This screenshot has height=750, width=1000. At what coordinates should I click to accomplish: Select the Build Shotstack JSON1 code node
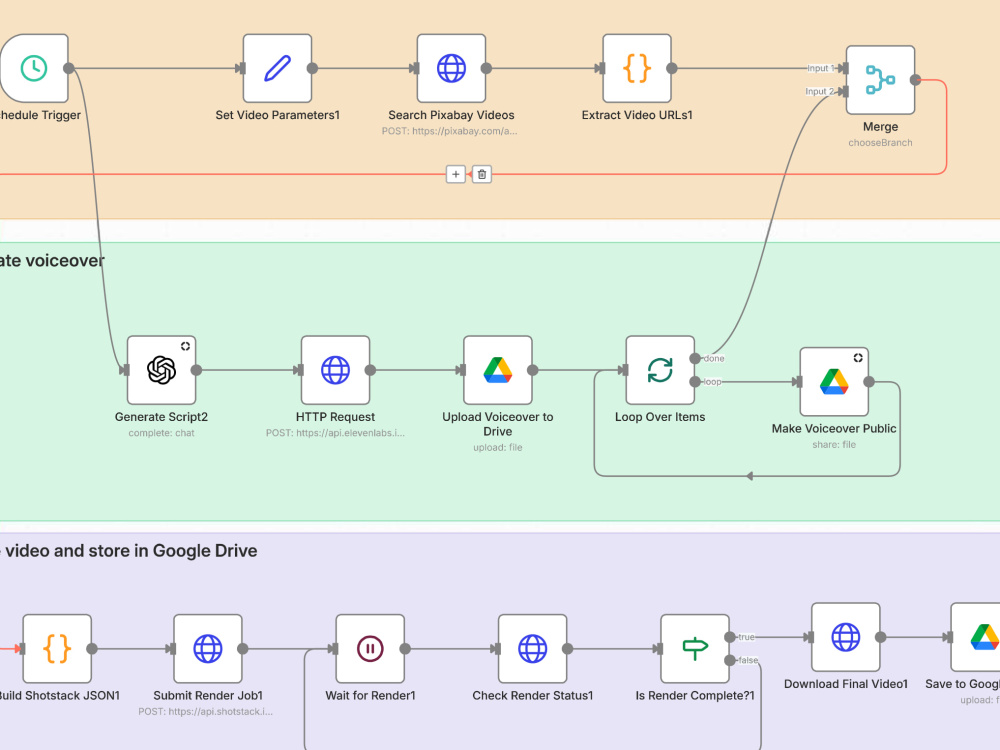tap(57, 649)
